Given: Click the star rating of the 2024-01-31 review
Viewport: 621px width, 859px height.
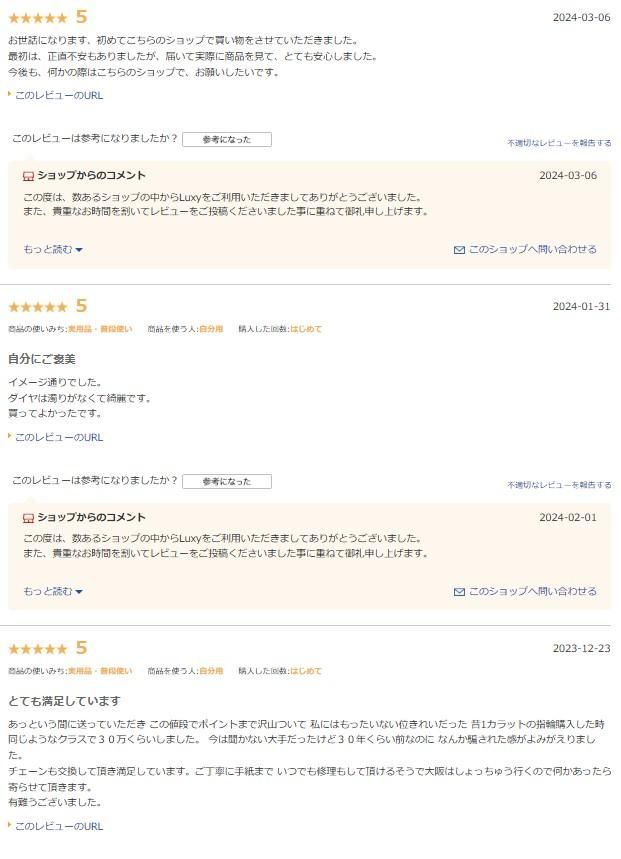Looking at the screenshot, I should pos(38,307).
